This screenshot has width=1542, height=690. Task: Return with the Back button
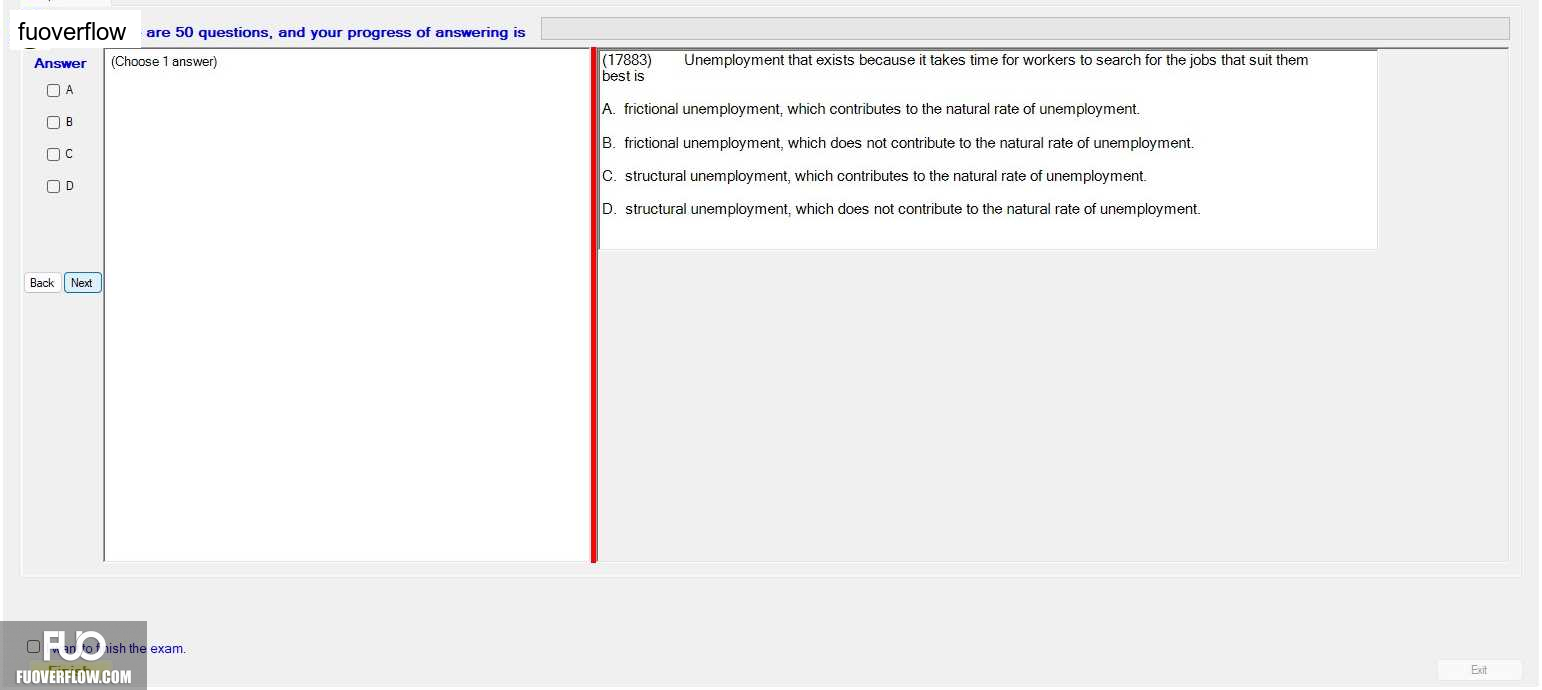coord(42,283)
